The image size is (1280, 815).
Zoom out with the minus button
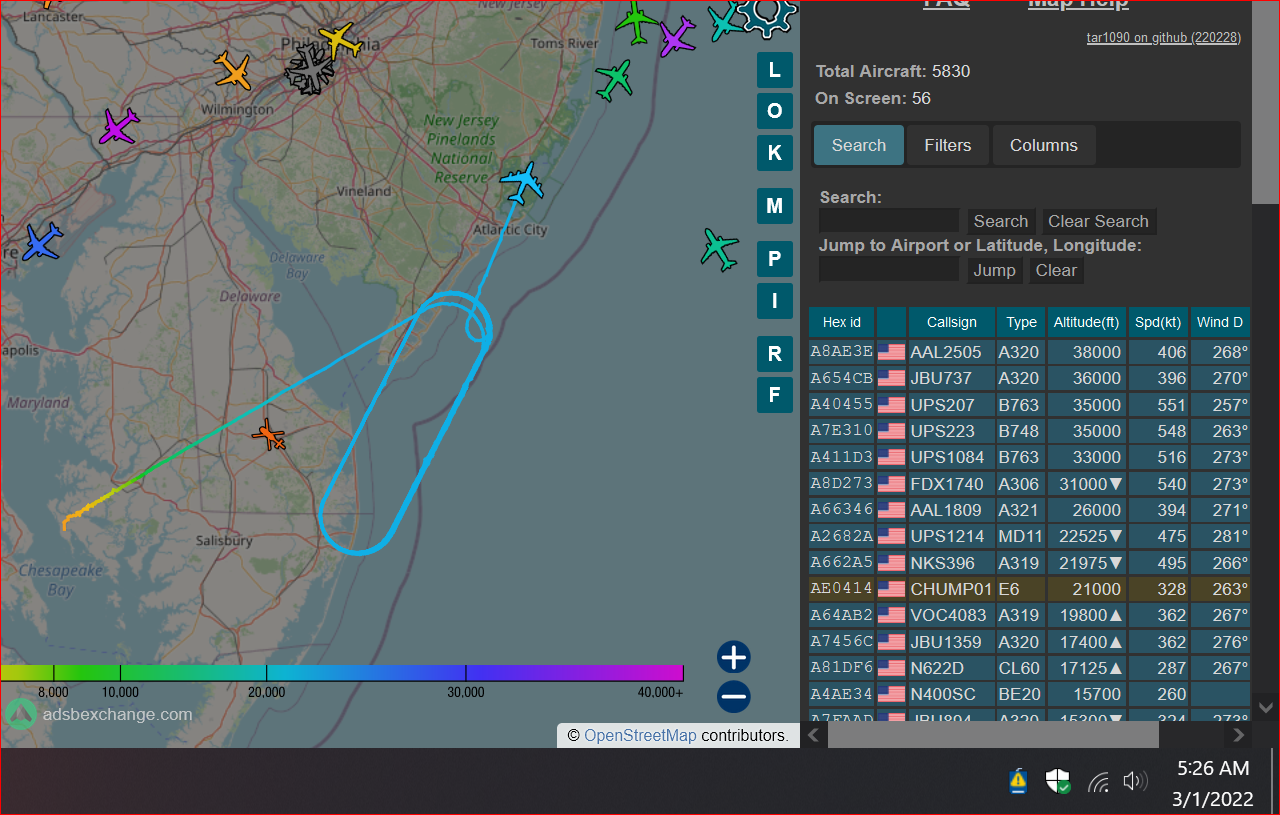coord(734,696)
